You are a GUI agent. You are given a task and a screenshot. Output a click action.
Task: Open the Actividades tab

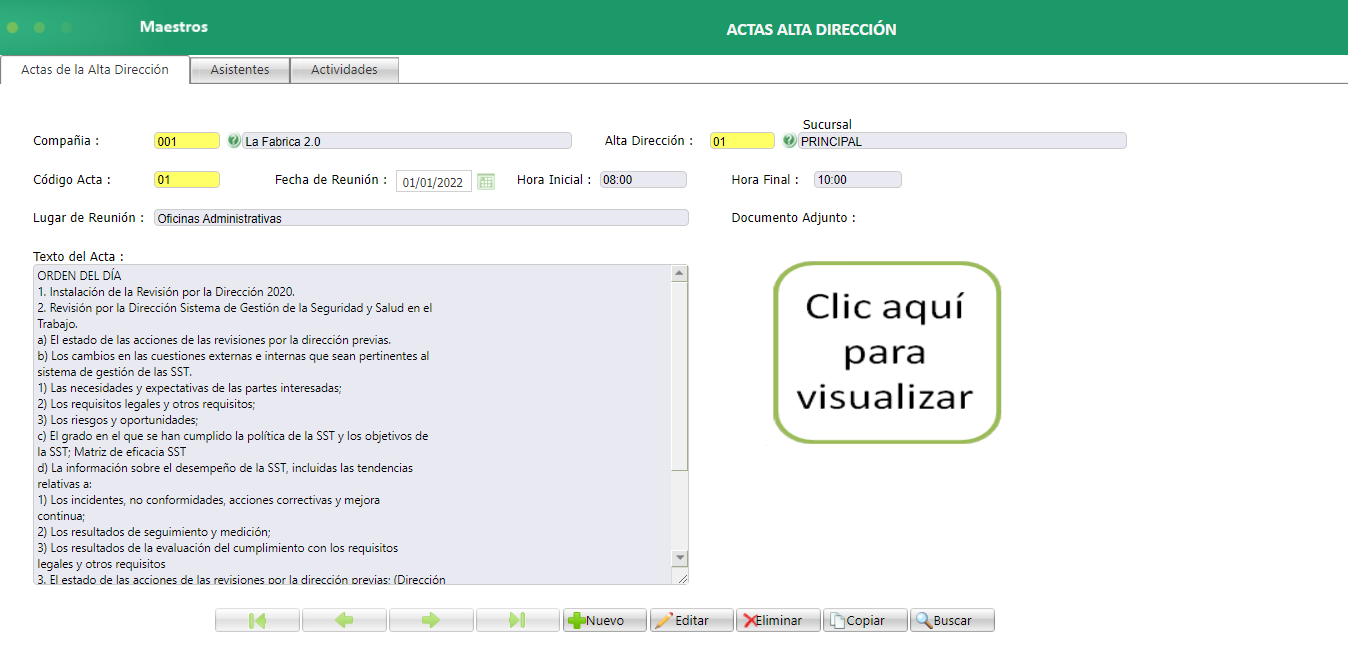coord(344,69)
